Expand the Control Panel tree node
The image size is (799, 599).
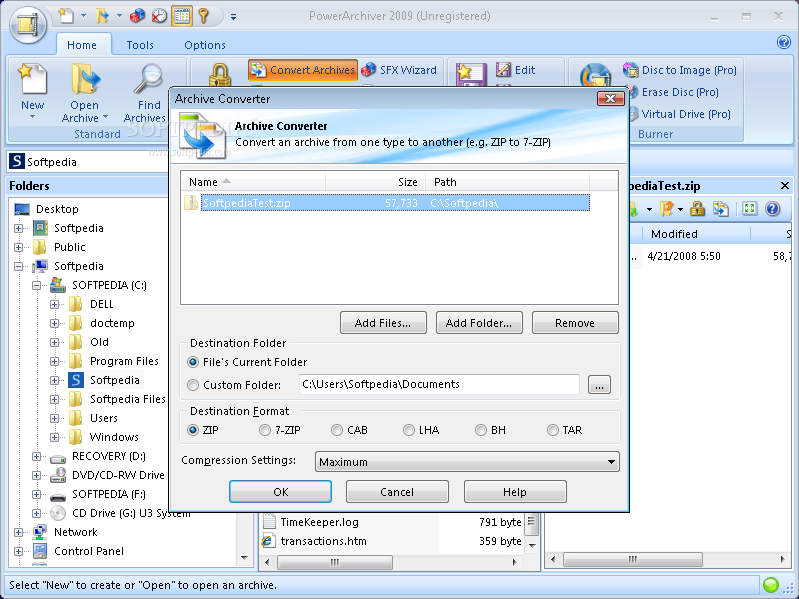(18, 552)
